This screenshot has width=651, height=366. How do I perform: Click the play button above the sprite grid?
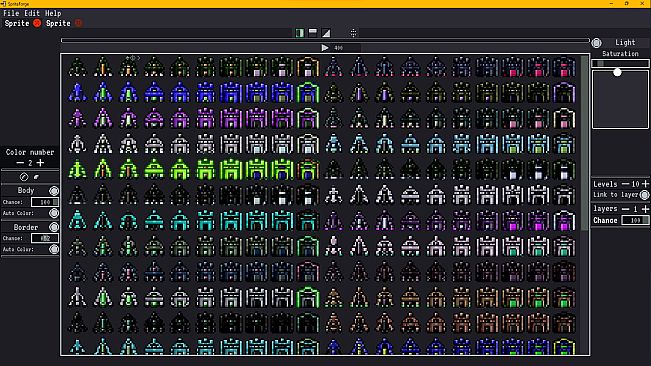(325, 48)
